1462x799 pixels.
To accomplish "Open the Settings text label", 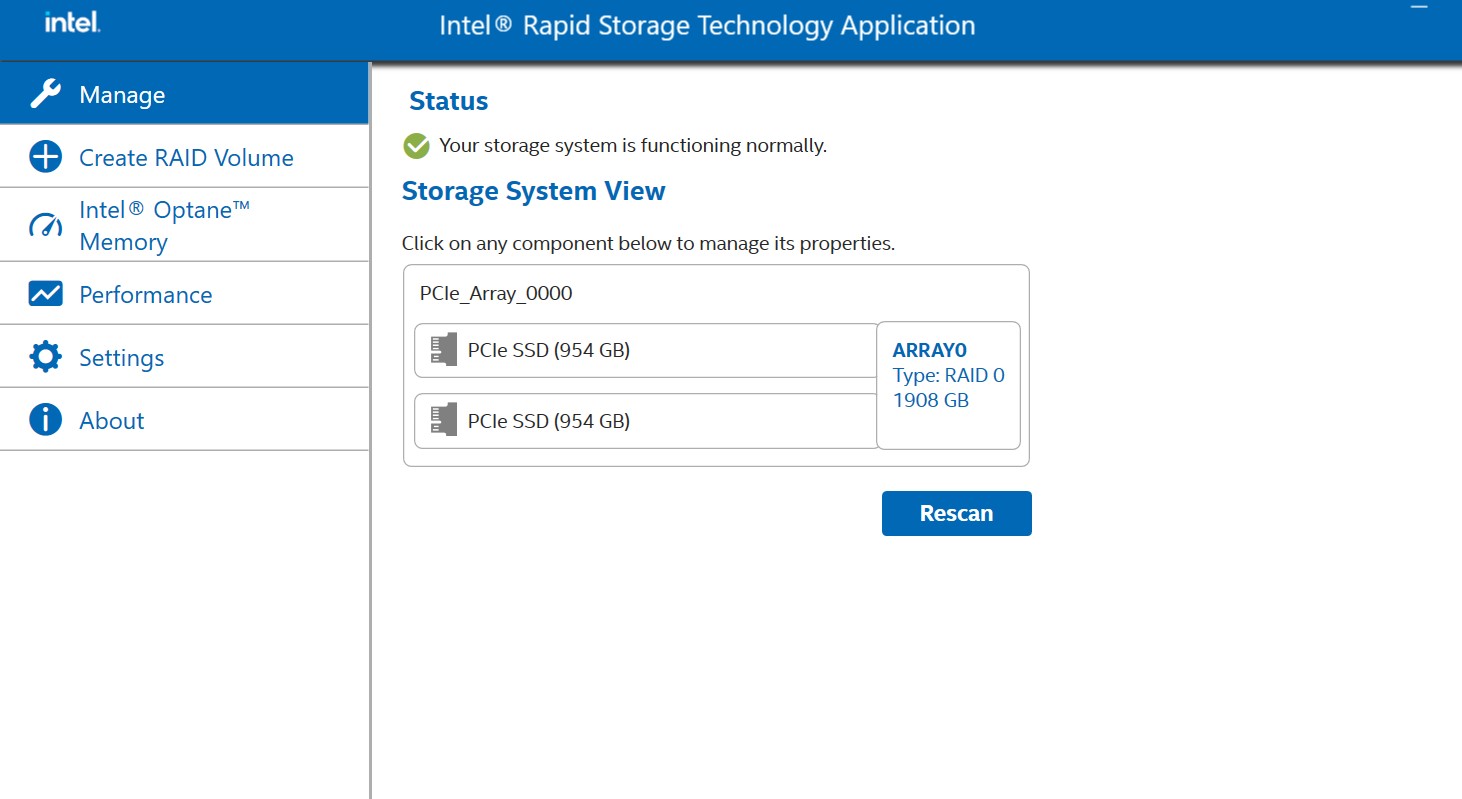I will click(122, 358).
